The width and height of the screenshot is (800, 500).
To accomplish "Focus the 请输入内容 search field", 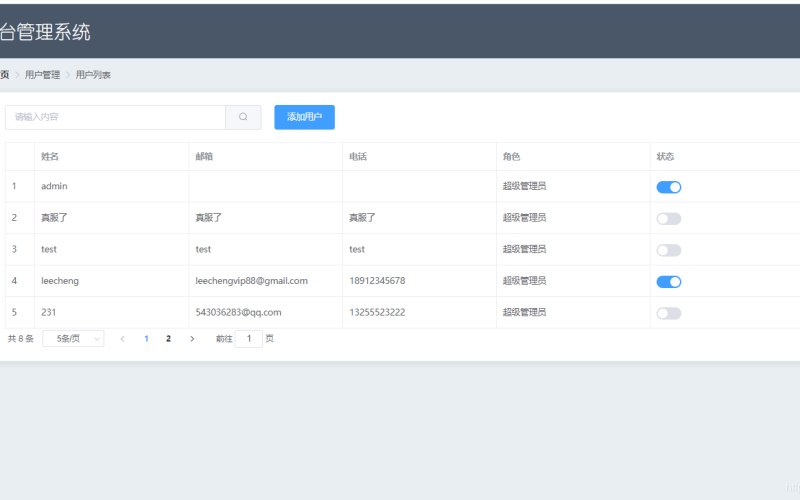I will coord(115,117).
